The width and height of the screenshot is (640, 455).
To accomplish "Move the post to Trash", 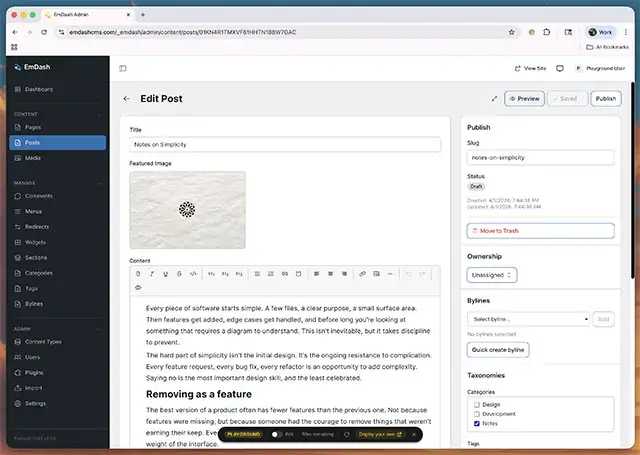I will (540, 231).
